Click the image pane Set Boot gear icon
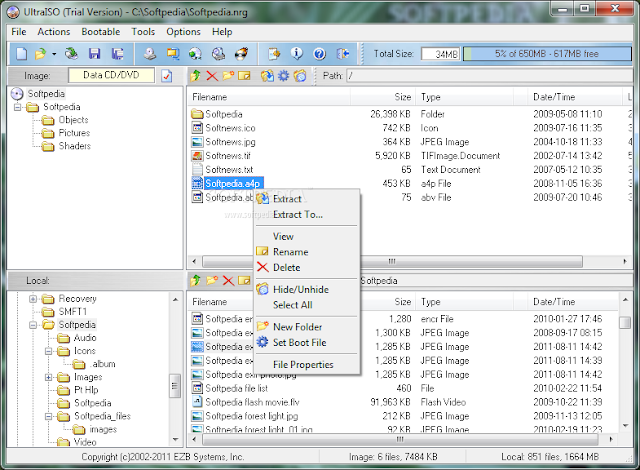The width and height of the screenshot is (640, 470). (x=283, y=75)
